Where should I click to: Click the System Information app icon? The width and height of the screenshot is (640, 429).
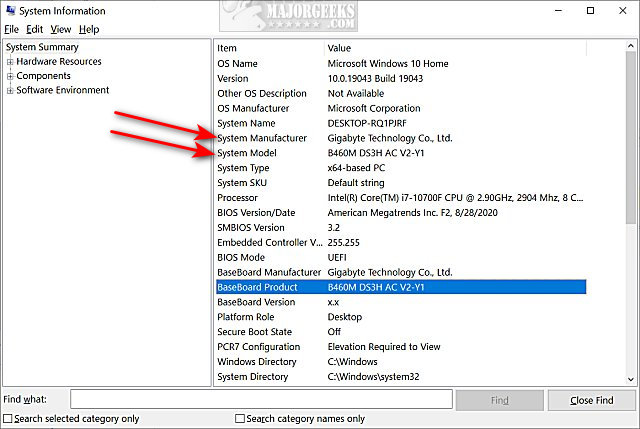[10, 10]
